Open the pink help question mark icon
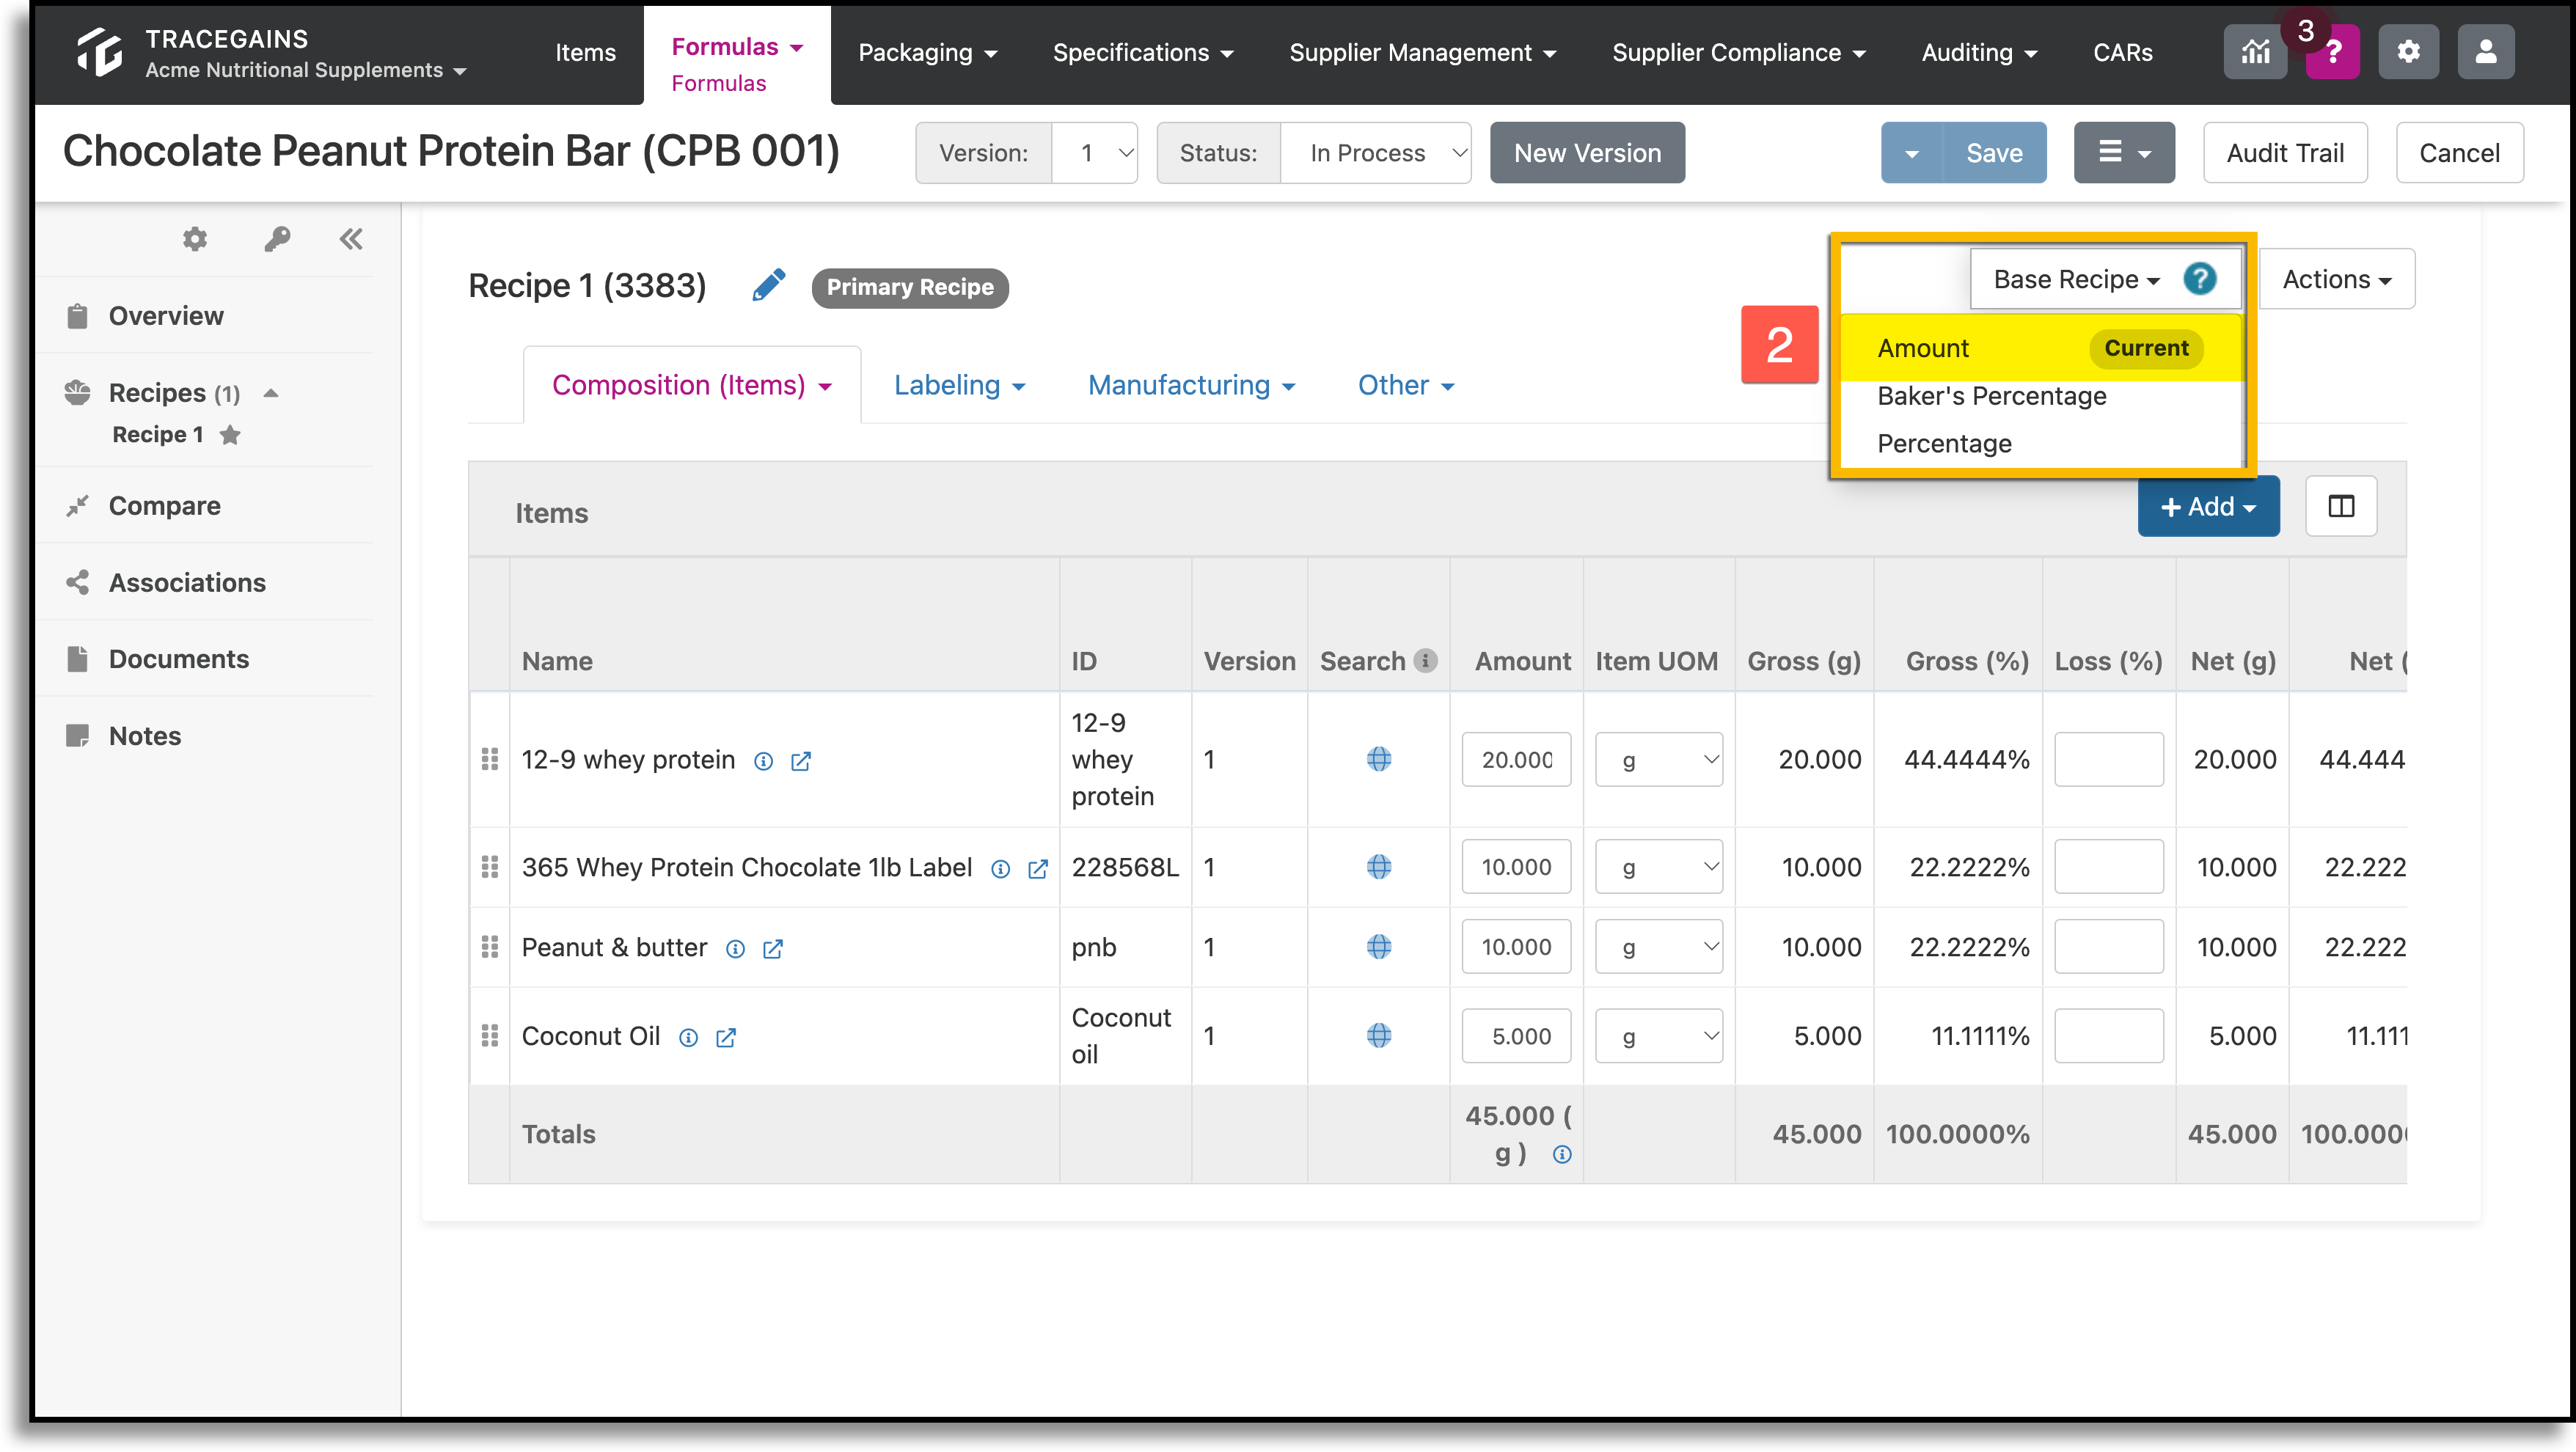This screenshot has width=2576, height=1452. pos(2333,52)
